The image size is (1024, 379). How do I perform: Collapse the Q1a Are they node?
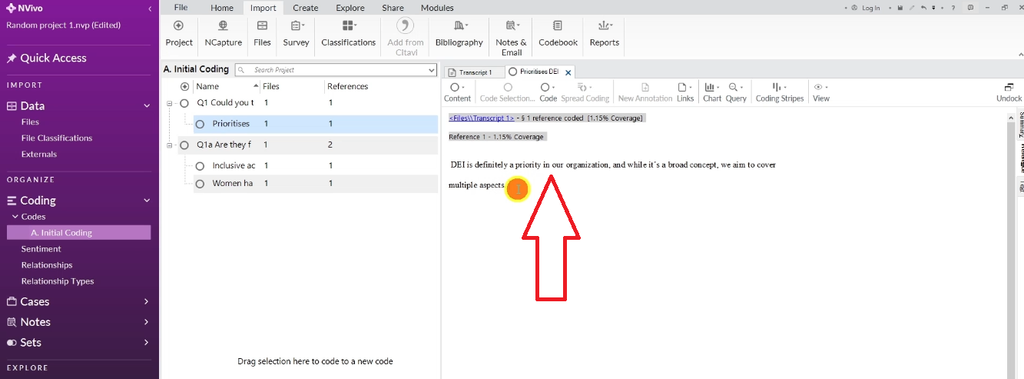(x=169, y=145)
